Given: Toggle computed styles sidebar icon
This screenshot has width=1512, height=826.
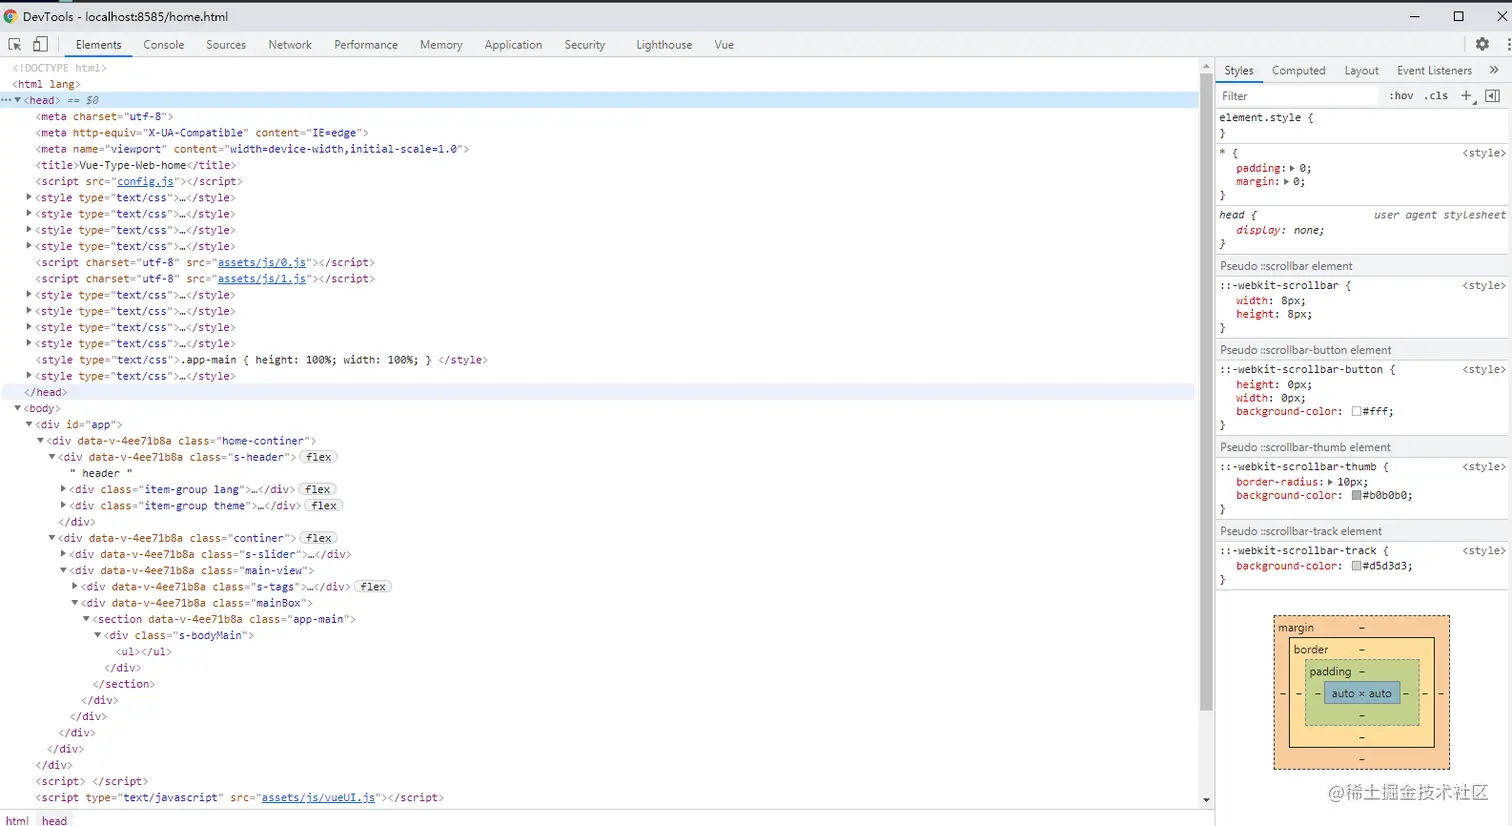Looking at the screenshot, I should [x=1492, y=96].
